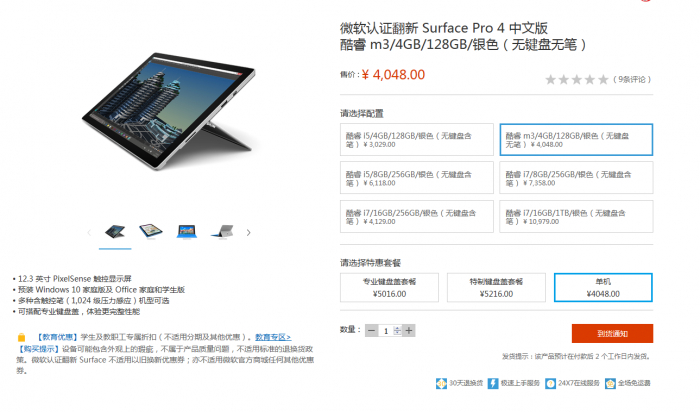View the blue keyboard Surface thumbnail

187,232
